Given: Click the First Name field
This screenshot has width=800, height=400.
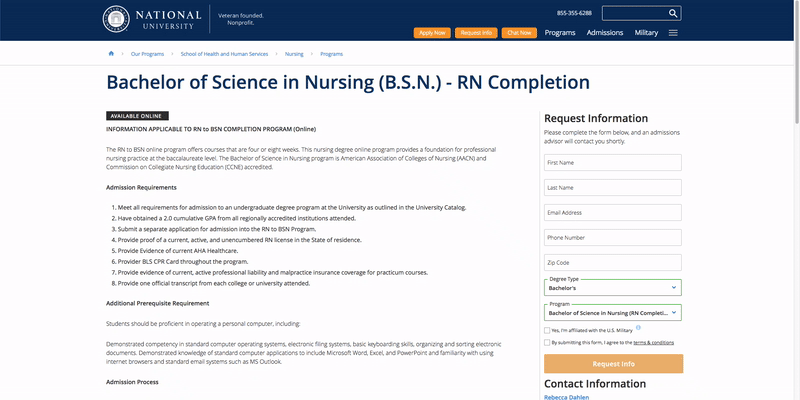Looking at the screenshot, I should pyautogui.click(x=613, y=163).
